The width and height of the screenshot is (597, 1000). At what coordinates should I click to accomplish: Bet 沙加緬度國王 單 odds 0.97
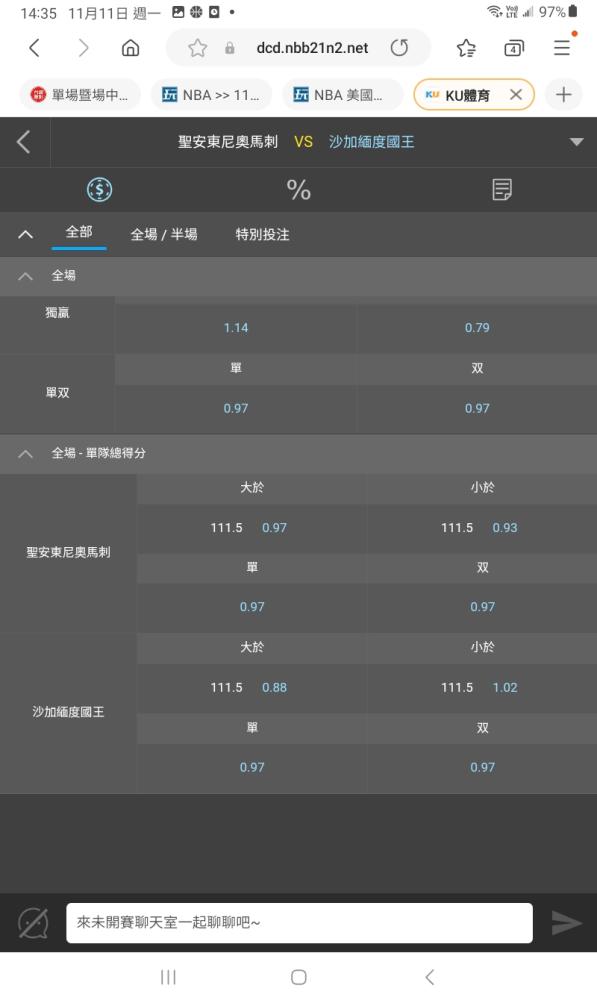[x=252, y=767]
